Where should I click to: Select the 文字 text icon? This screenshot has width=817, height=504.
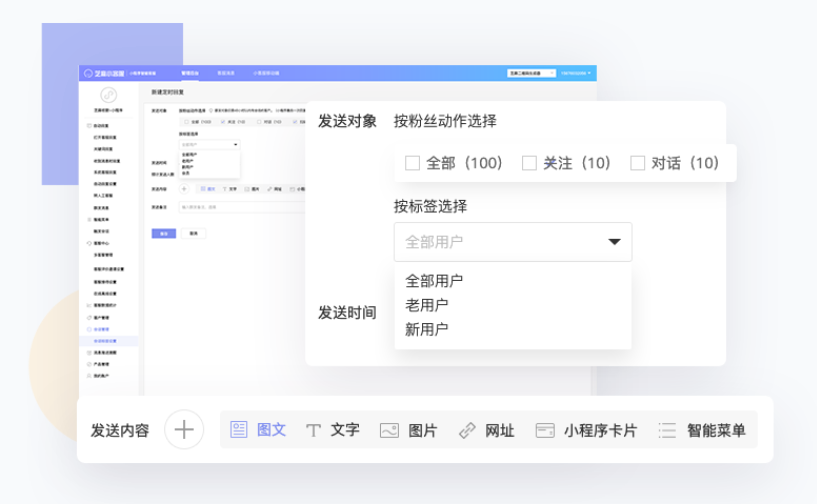tap(313, 430)
